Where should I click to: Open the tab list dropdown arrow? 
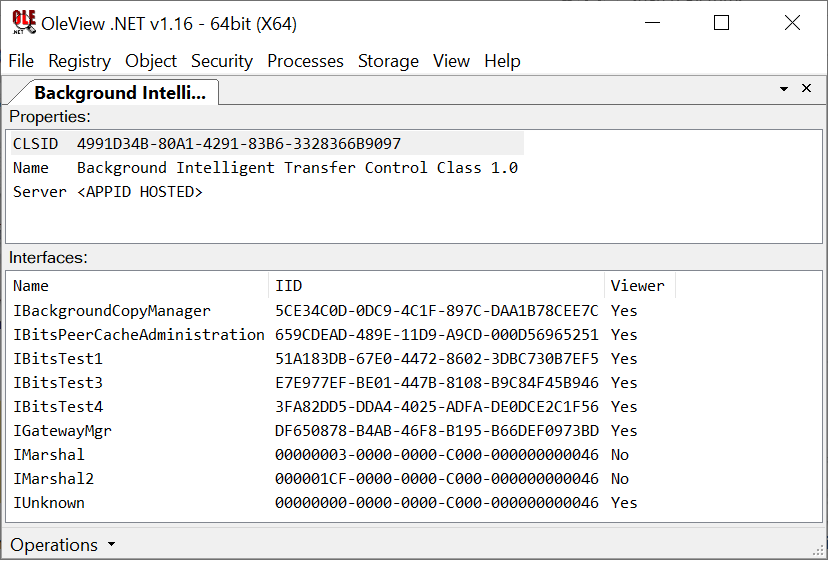785,89
